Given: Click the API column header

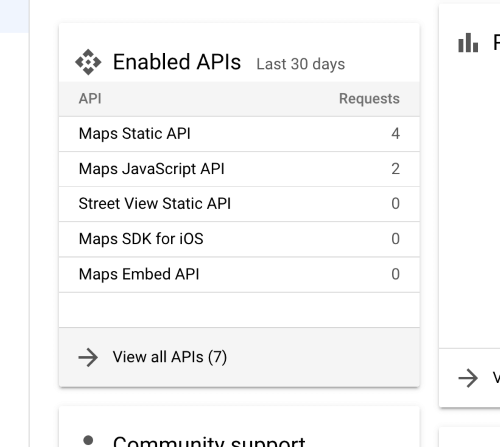Looking at the screenshot, I should pyautogui.click(x=90, y=99).
